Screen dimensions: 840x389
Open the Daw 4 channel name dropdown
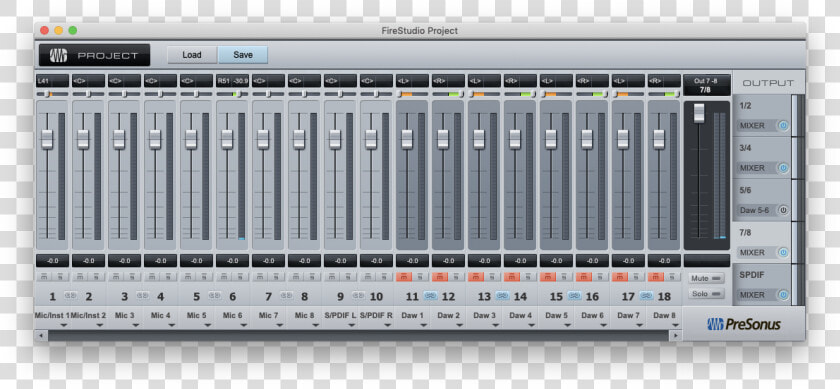pos(531,325)
